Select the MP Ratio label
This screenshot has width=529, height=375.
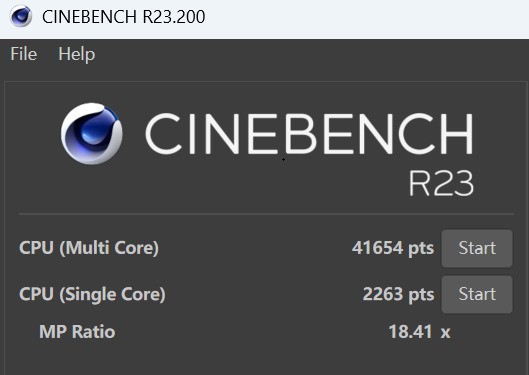[x=77, y=331]
